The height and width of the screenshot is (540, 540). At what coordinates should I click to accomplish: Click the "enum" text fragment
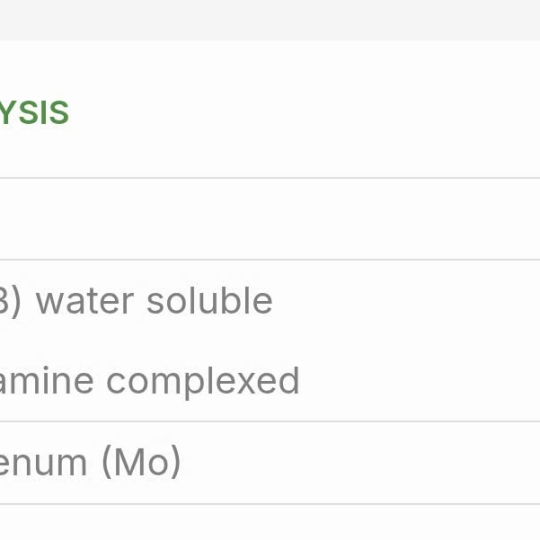[43, 464]
